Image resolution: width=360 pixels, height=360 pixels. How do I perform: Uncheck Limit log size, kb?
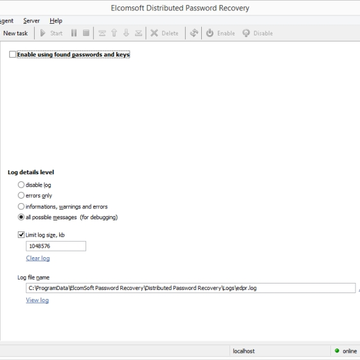click(x=21, y=235)
